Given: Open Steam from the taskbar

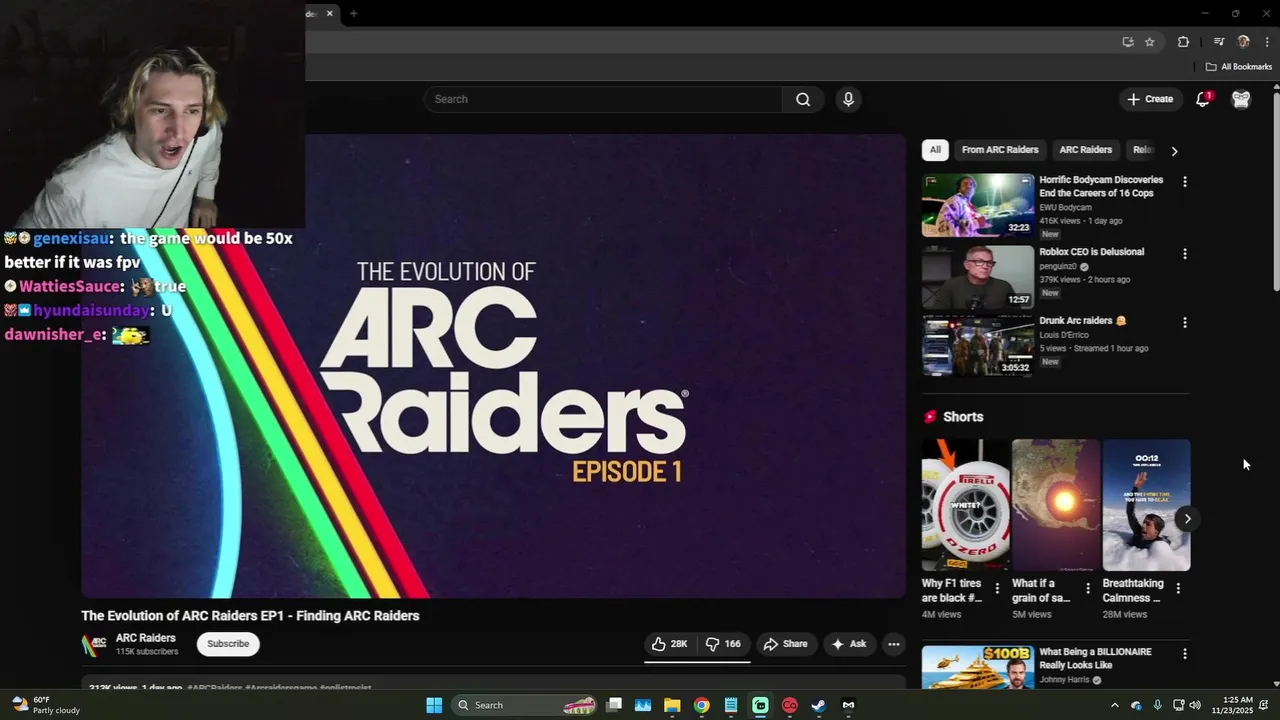Looking at the screenshot, I should tap(818, 705).
